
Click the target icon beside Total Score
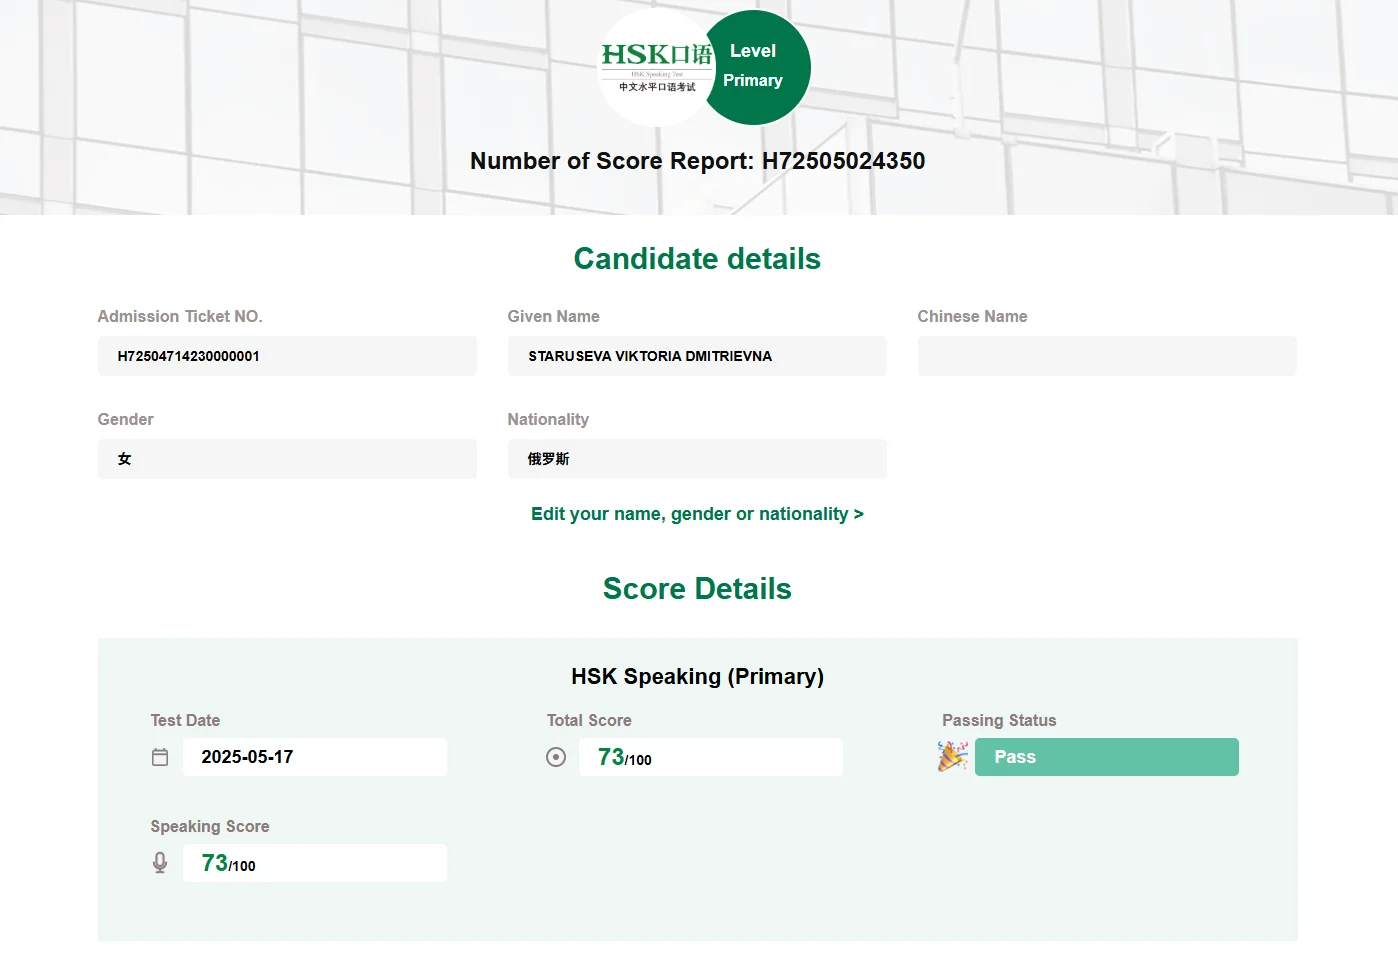[556, 757]
